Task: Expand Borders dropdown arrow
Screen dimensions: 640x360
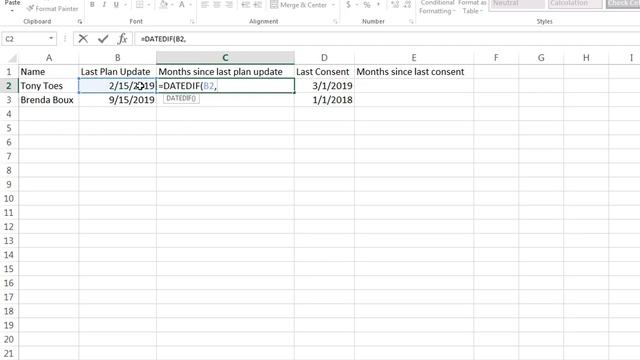Action: point(149,4)
